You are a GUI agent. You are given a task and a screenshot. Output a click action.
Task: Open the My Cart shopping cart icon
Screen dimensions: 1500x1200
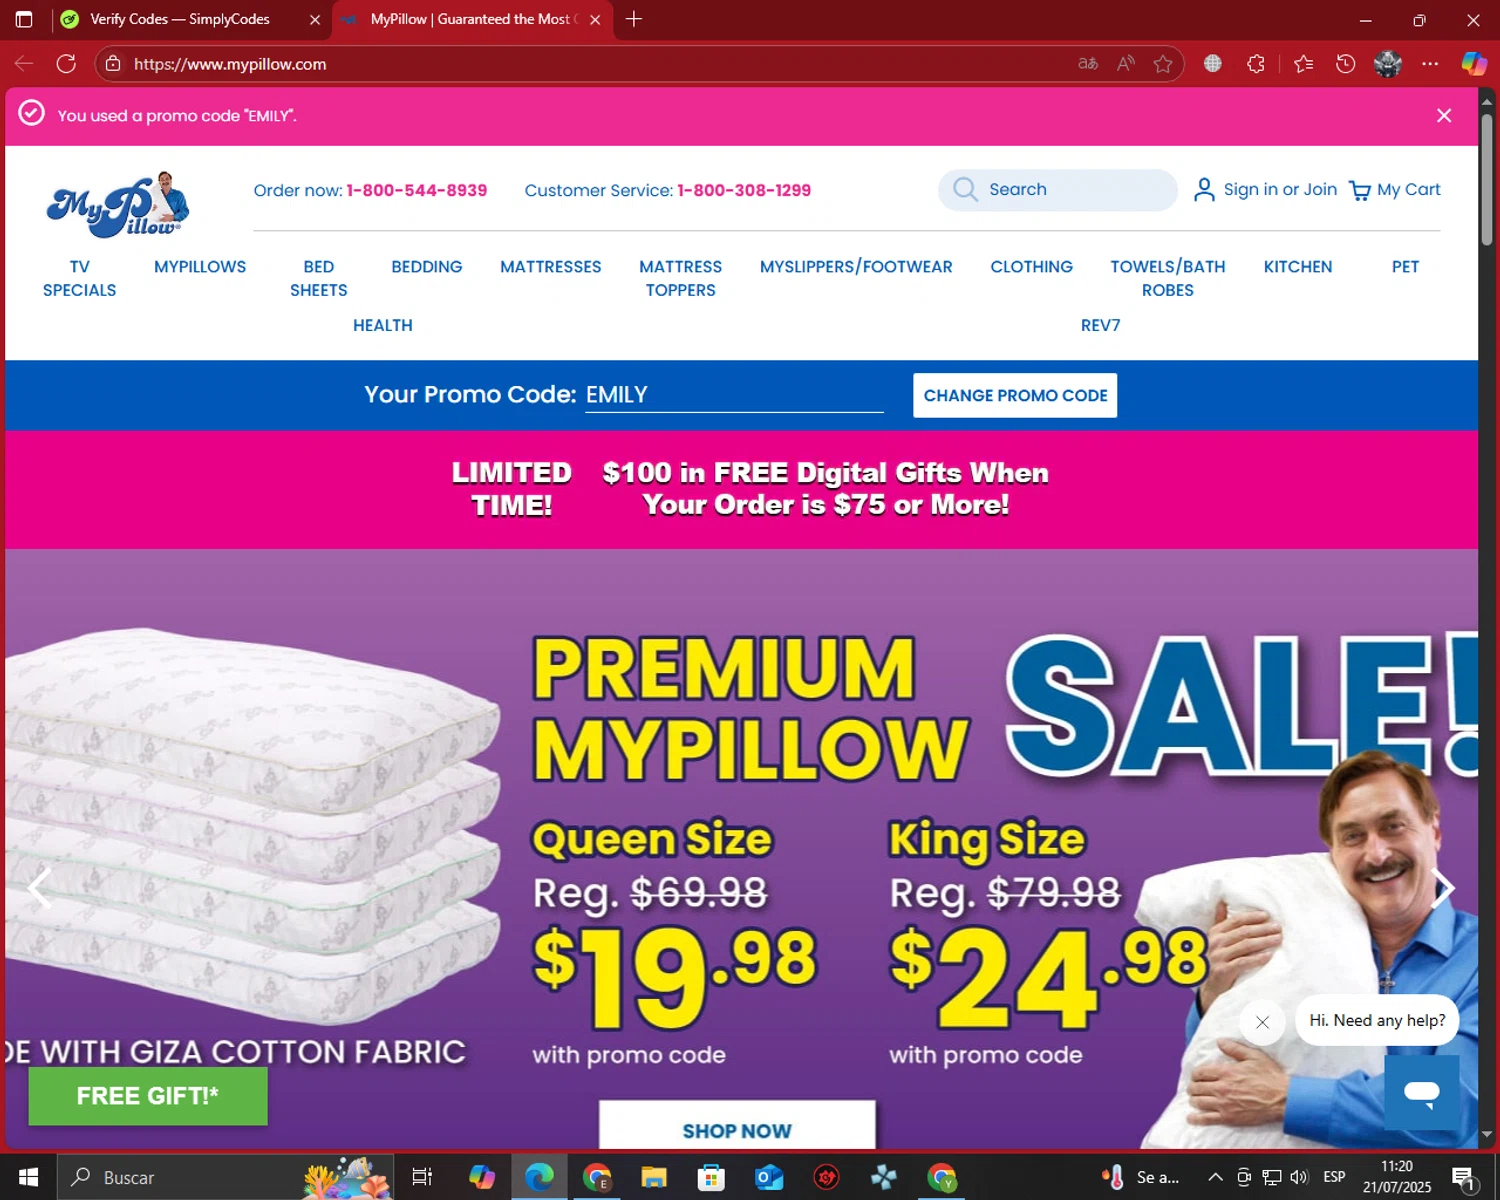tap(1359, 190)
